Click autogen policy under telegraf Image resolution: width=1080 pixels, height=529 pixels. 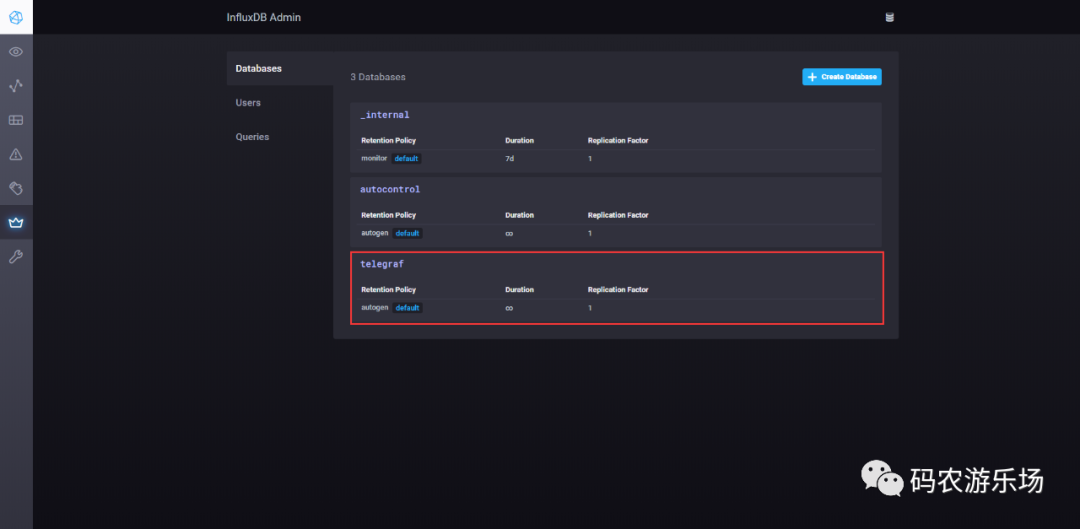click(375, 308)
